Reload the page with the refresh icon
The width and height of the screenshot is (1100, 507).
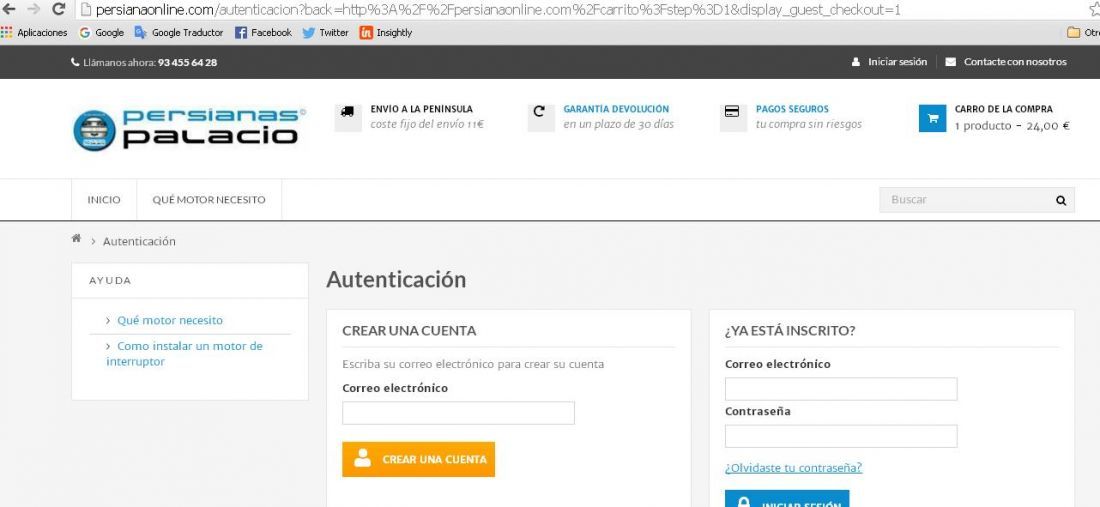(x=59, y=9)
